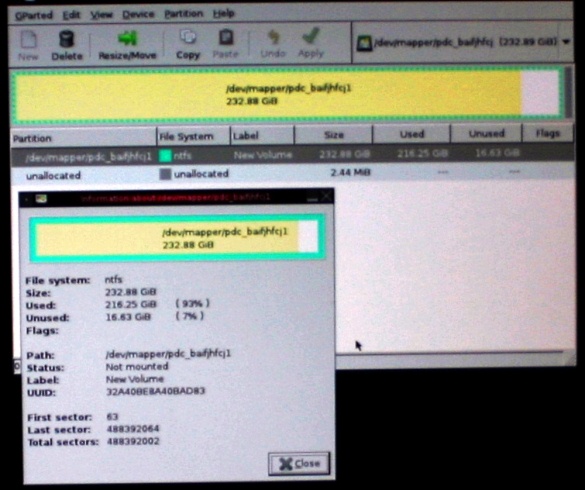
Task: Select the /dev/mapper/pdc_baifjhfcj1 partition row
Action: 292,155
